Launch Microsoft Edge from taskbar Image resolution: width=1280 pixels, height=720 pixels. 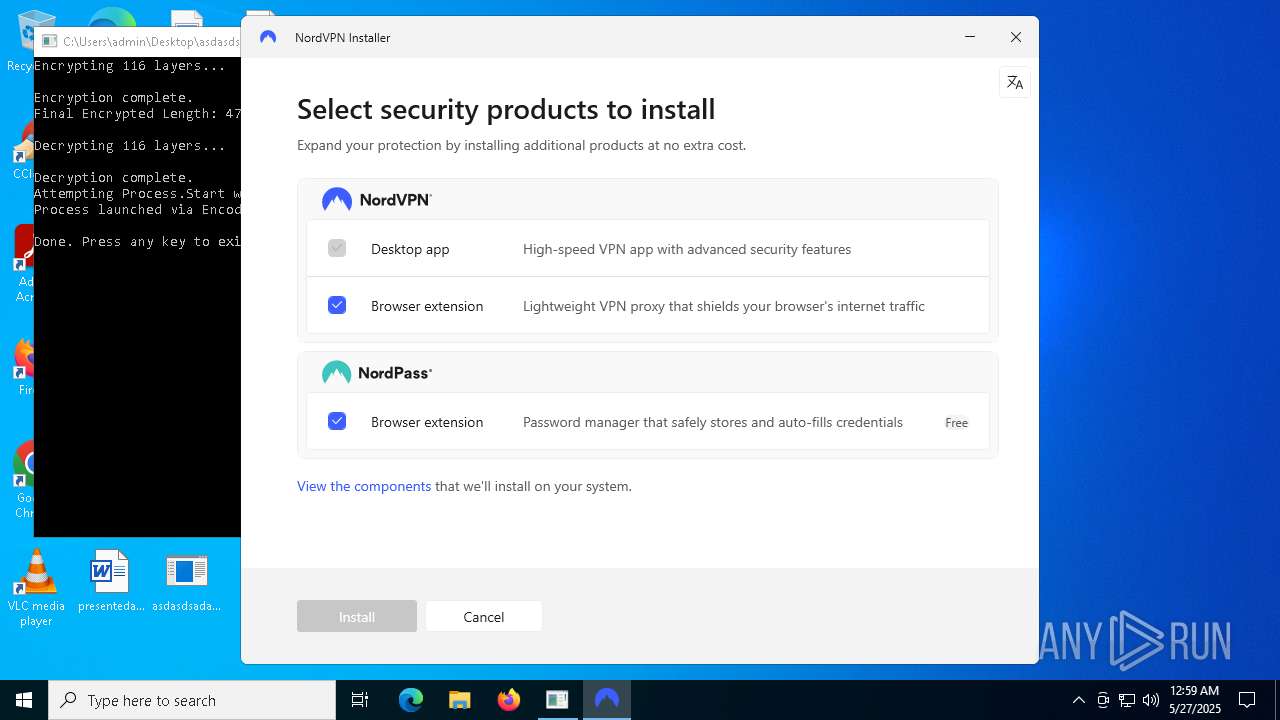[411, 700]
